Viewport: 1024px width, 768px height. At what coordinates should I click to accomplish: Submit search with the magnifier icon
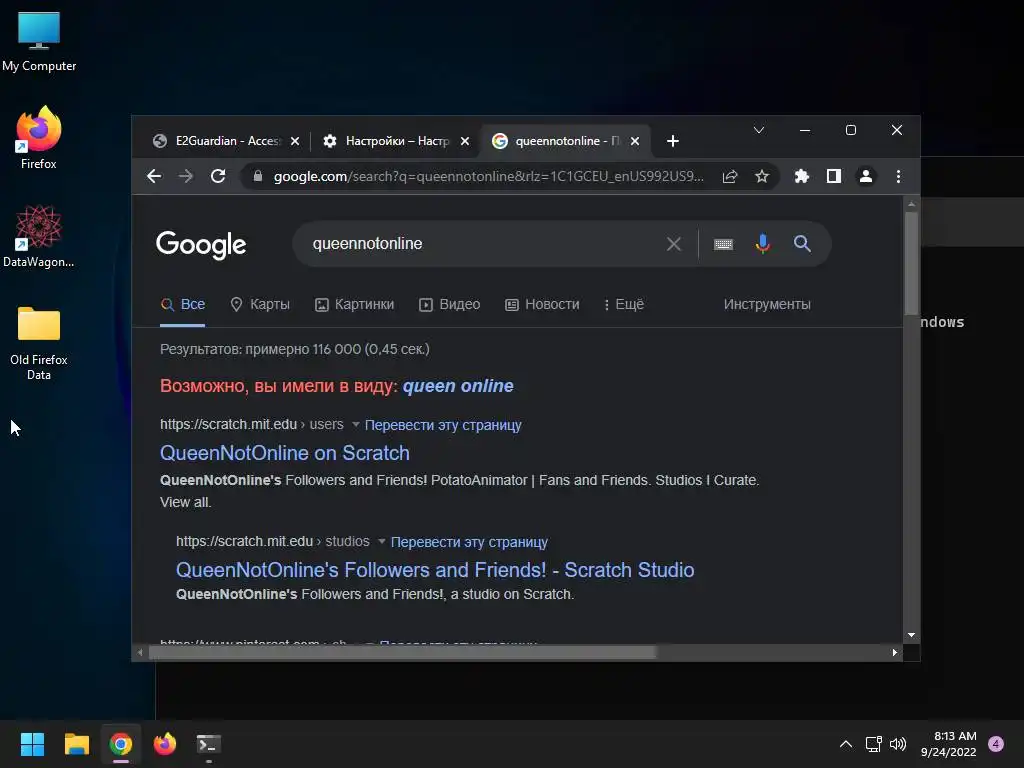[x=802, y=244]
